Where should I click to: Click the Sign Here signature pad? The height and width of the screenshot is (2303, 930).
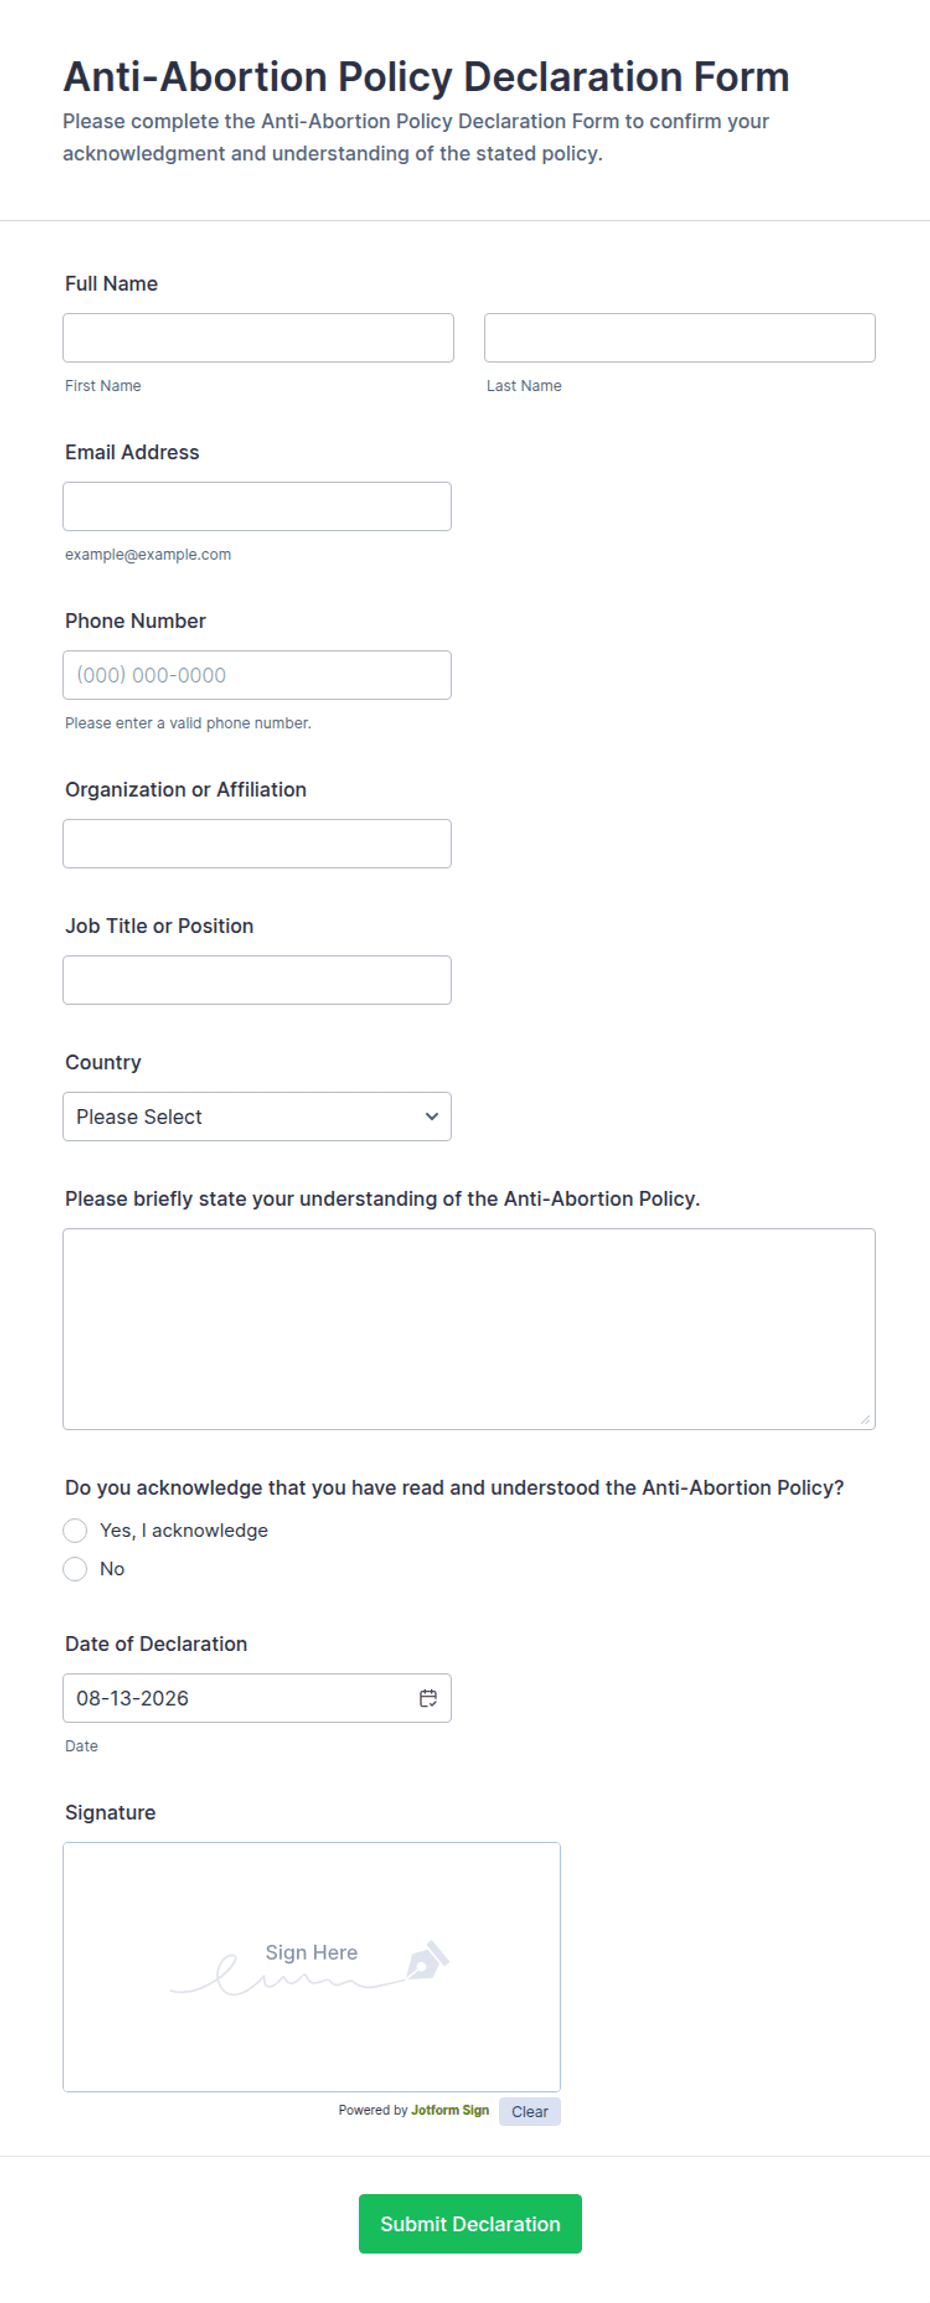(312, 1967)
